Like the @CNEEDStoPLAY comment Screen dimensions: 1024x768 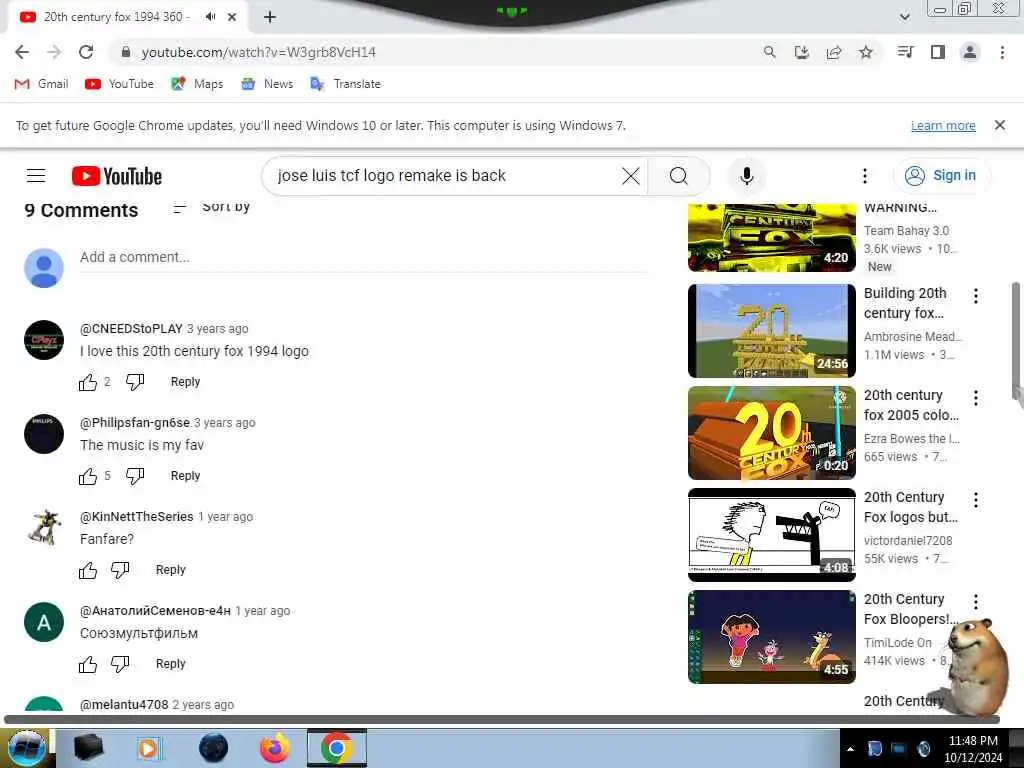[88, 382]
